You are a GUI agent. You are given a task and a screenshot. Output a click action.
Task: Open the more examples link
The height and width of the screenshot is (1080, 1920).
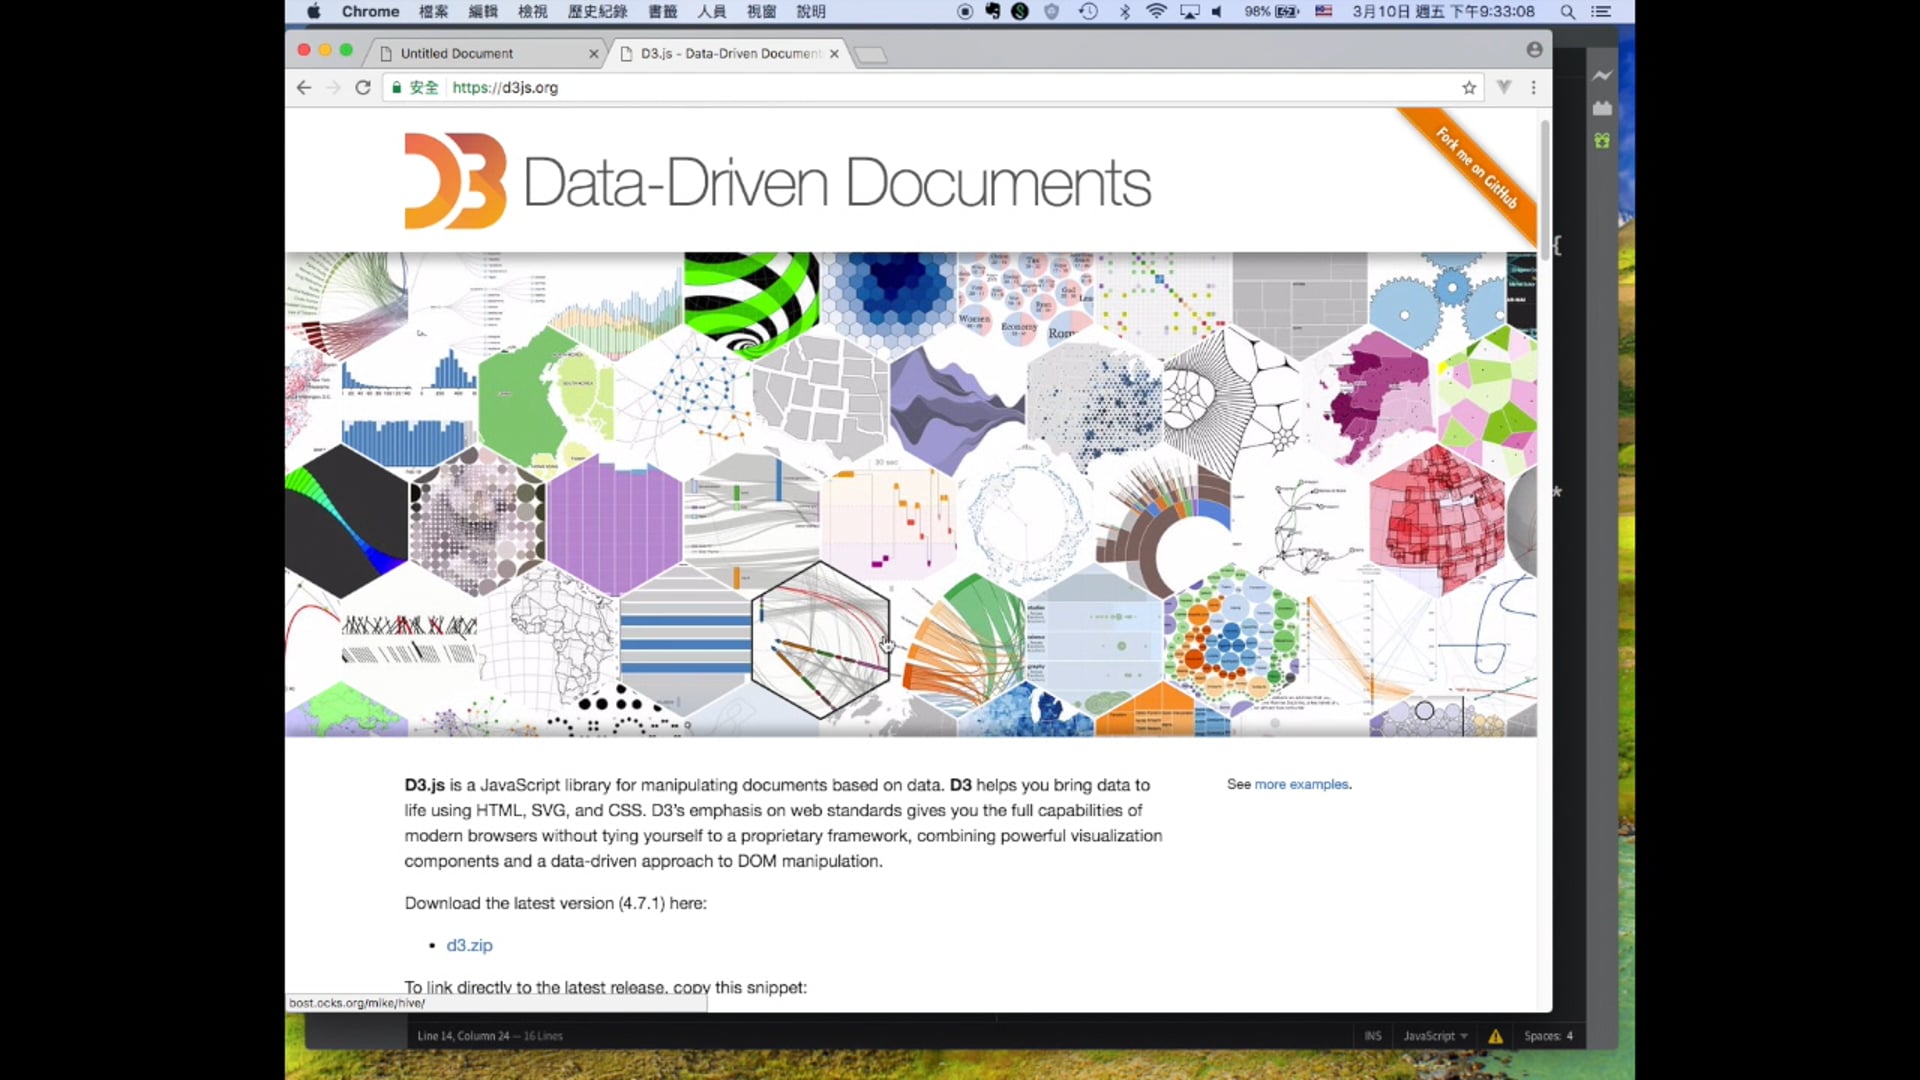(1301, 784)
